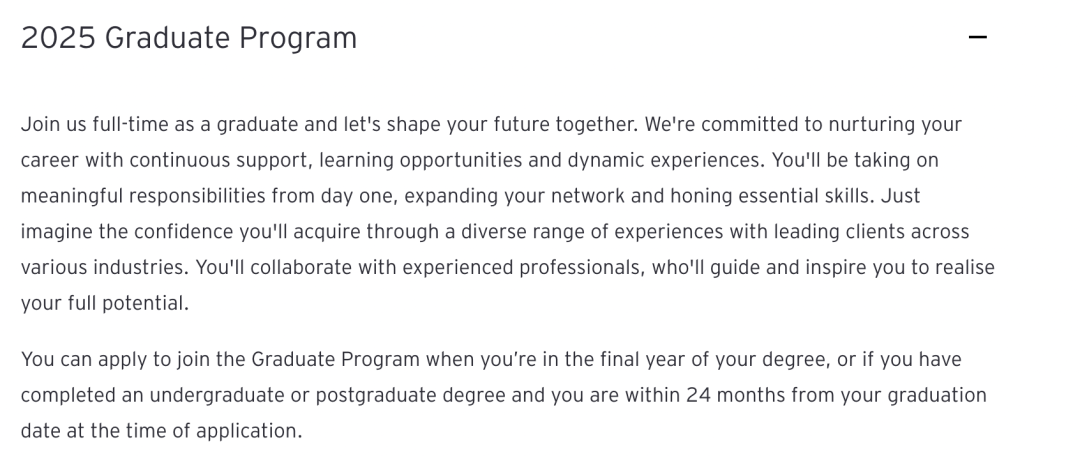Image resolution: width=1080 pixels, height=456 pixels.
Task: Click the sentence starting "You can apply"
Action: click(503, 395)
